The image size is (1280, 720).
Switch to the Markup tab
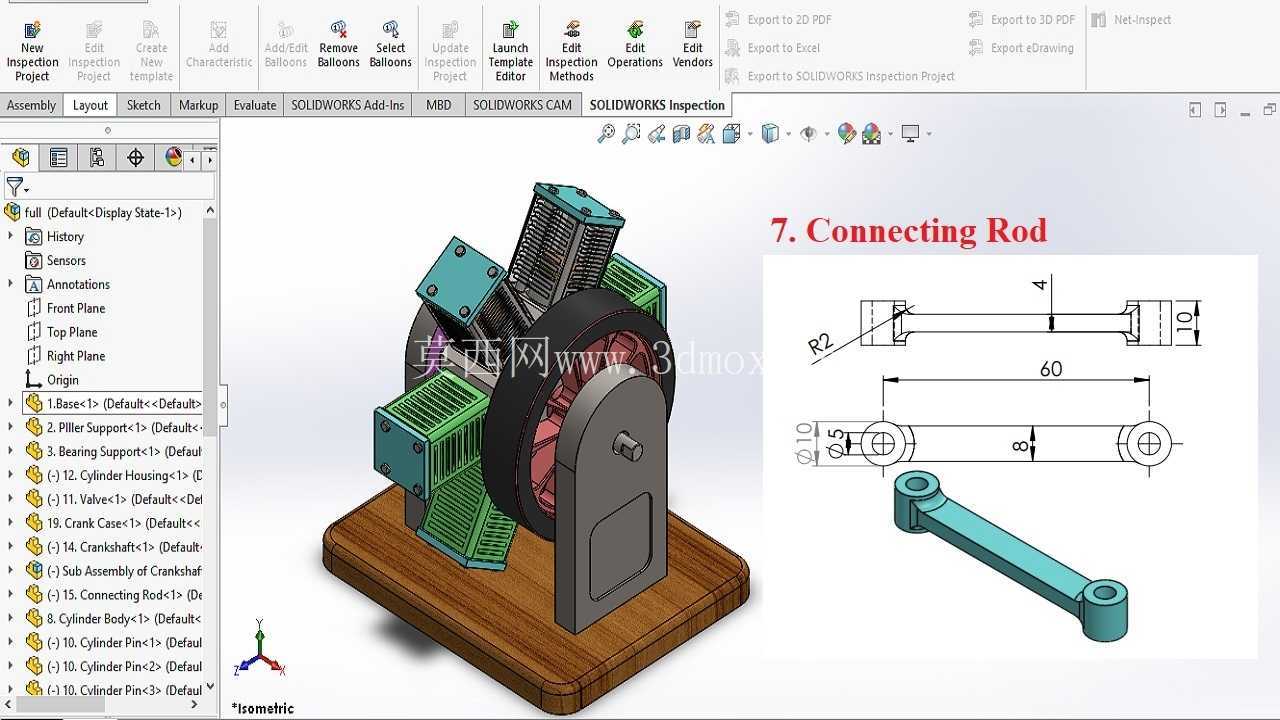[198, 105]
